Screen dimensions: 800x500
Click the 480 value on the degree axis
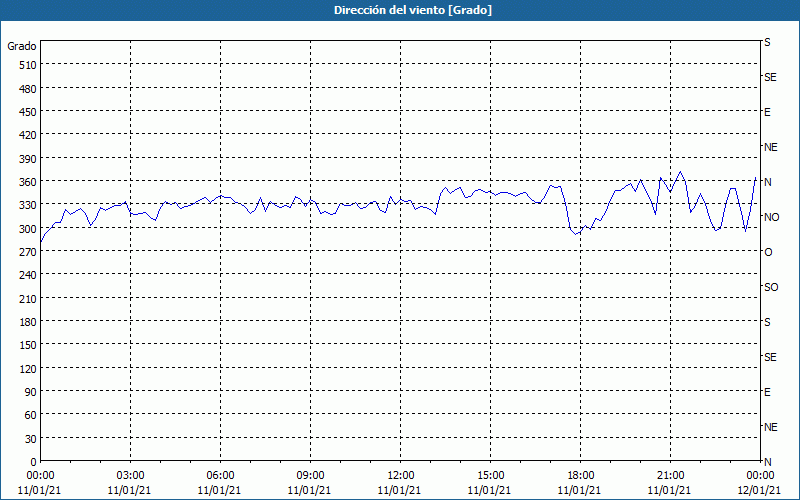[x=29, y=89]
